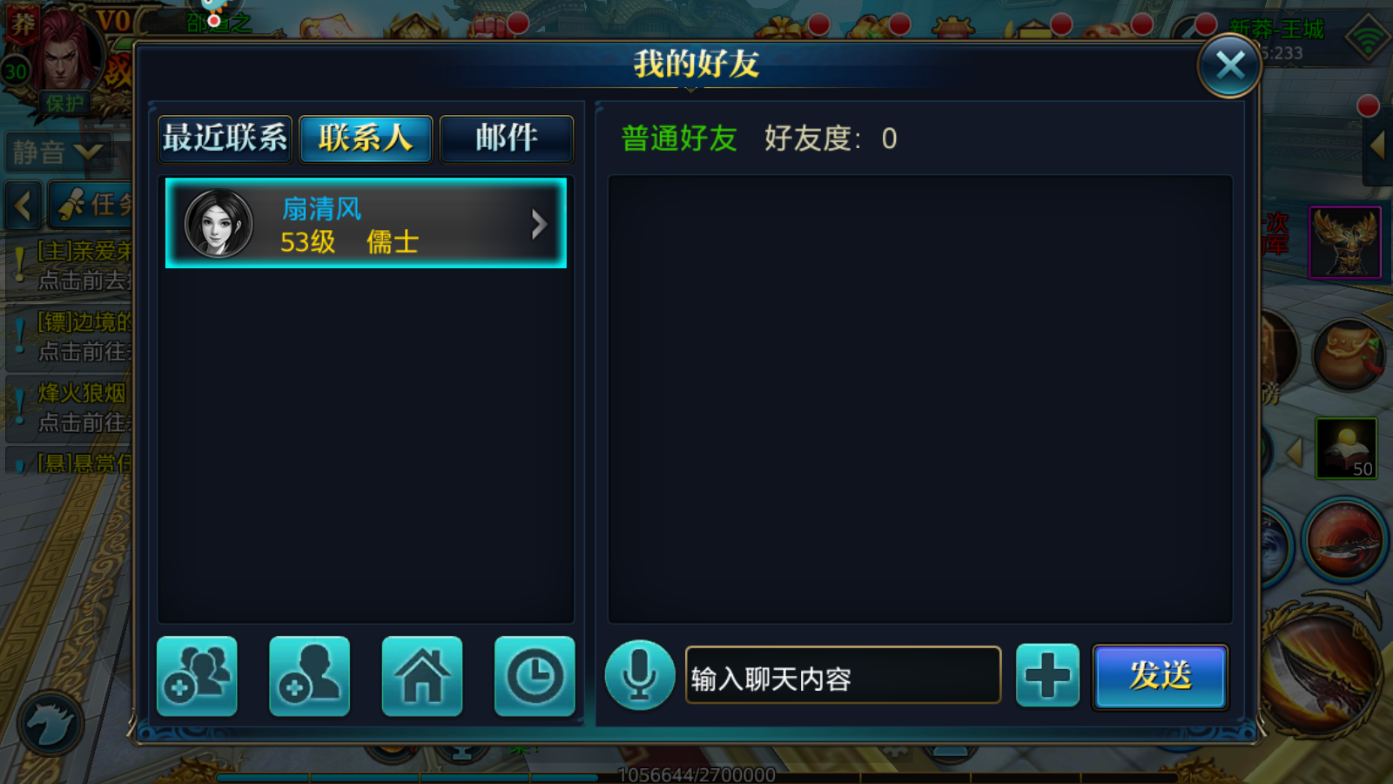Image resolution: width=1393 pixels, height=784 pixels.
Task: Tap the add single friend icon
Action: pos(309,676)
